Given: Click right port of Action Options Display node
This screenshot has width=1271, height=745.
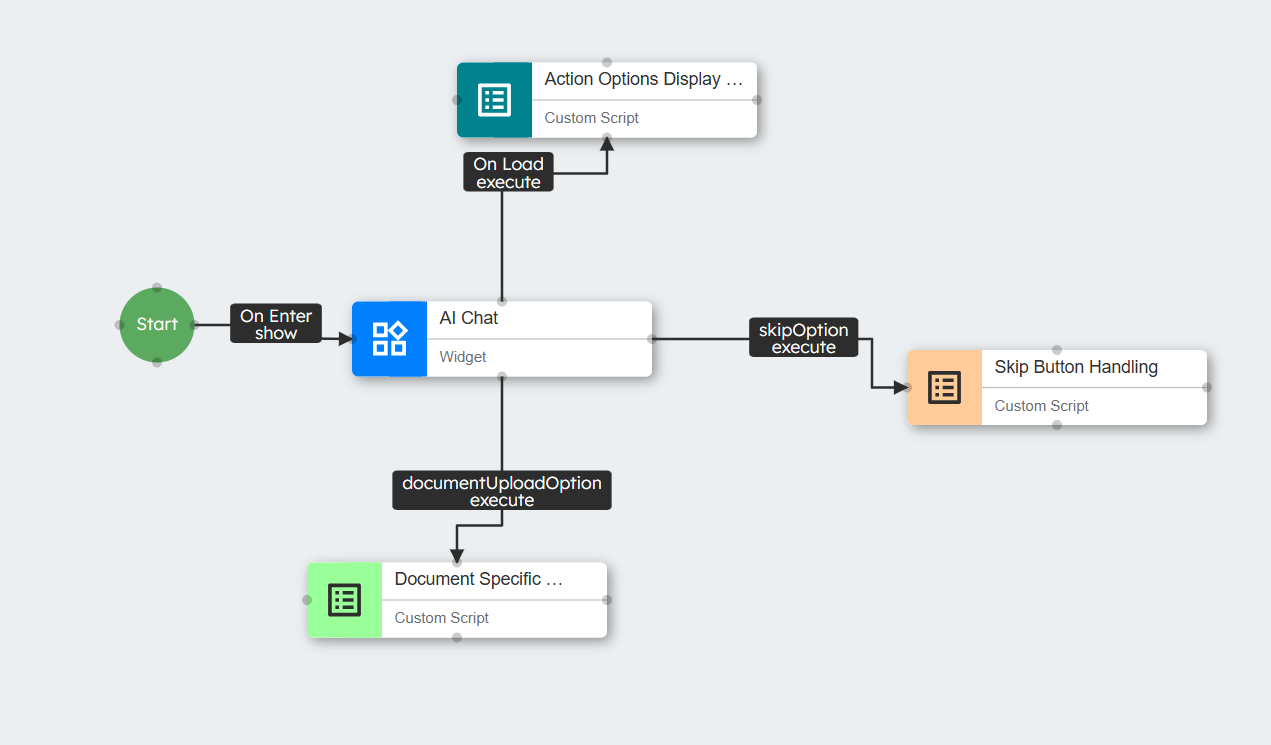Looking at the screenshot, I should tap(757, 100).
